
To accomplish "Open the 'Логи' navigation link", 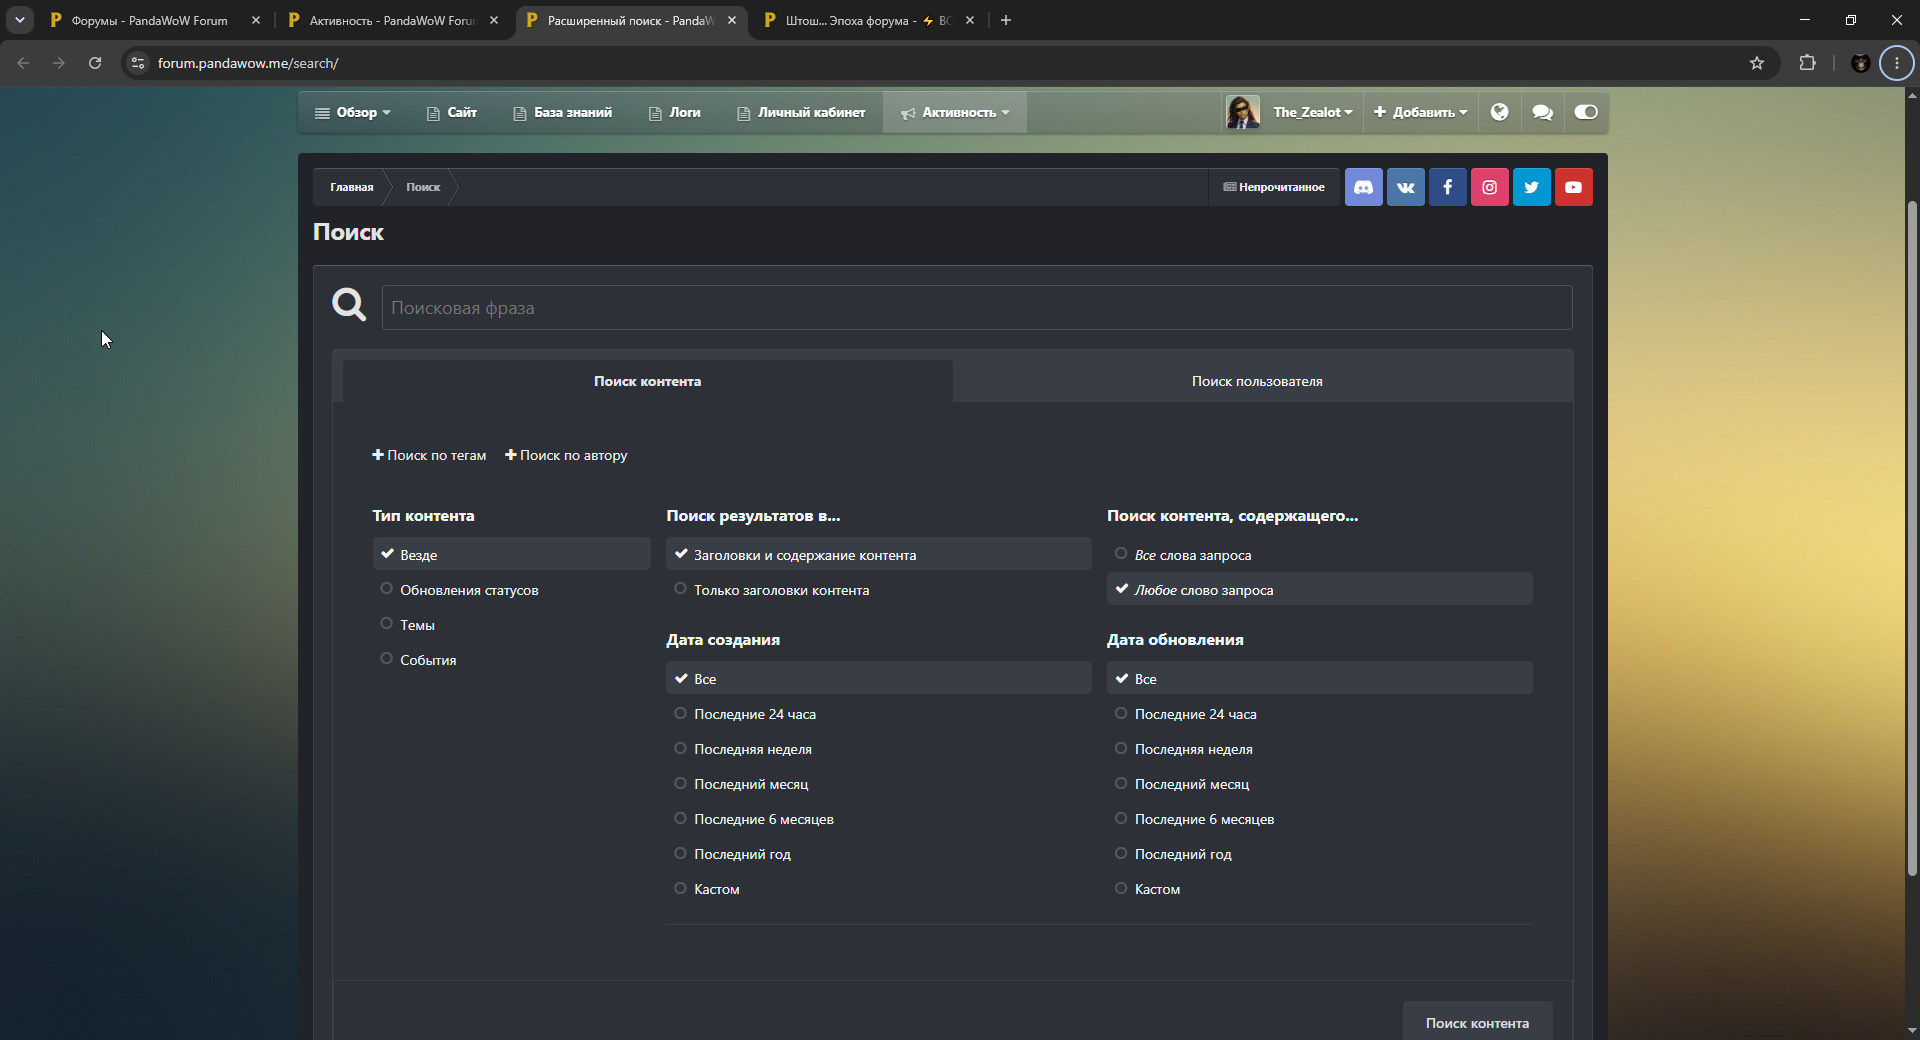I will (x=675, y=112).
